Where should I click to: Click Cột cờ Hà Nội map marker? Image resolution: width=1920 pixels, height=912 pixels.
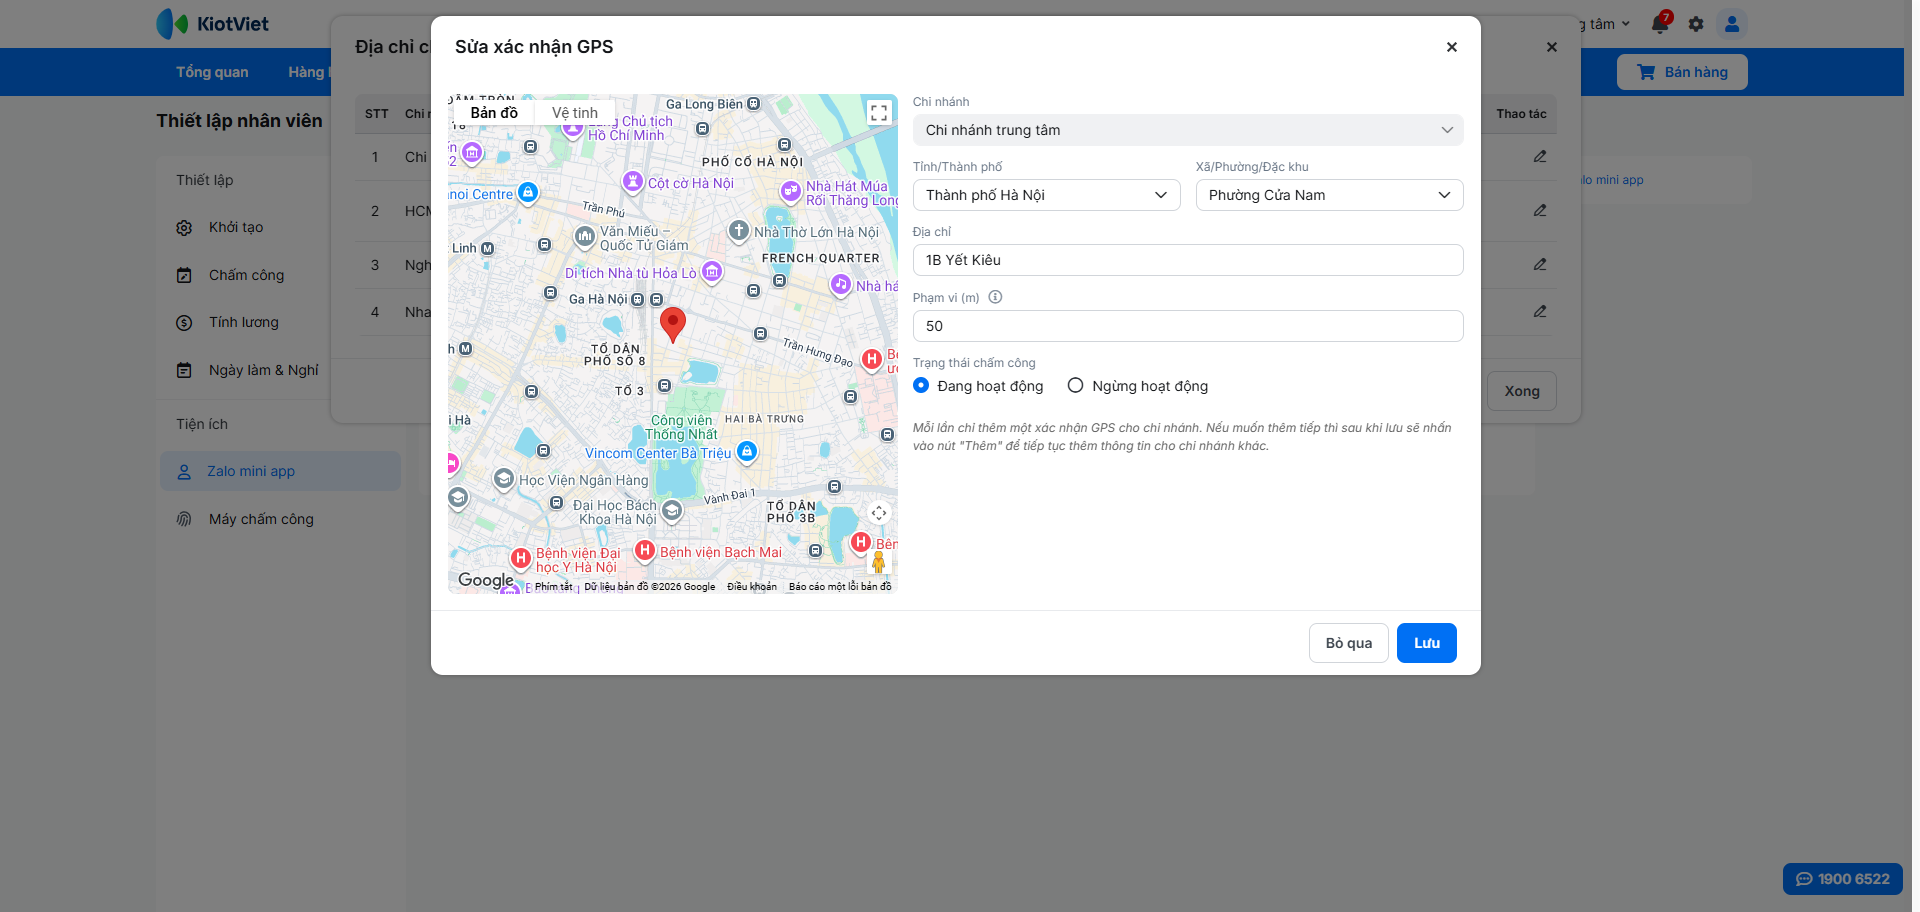point(632,181)
